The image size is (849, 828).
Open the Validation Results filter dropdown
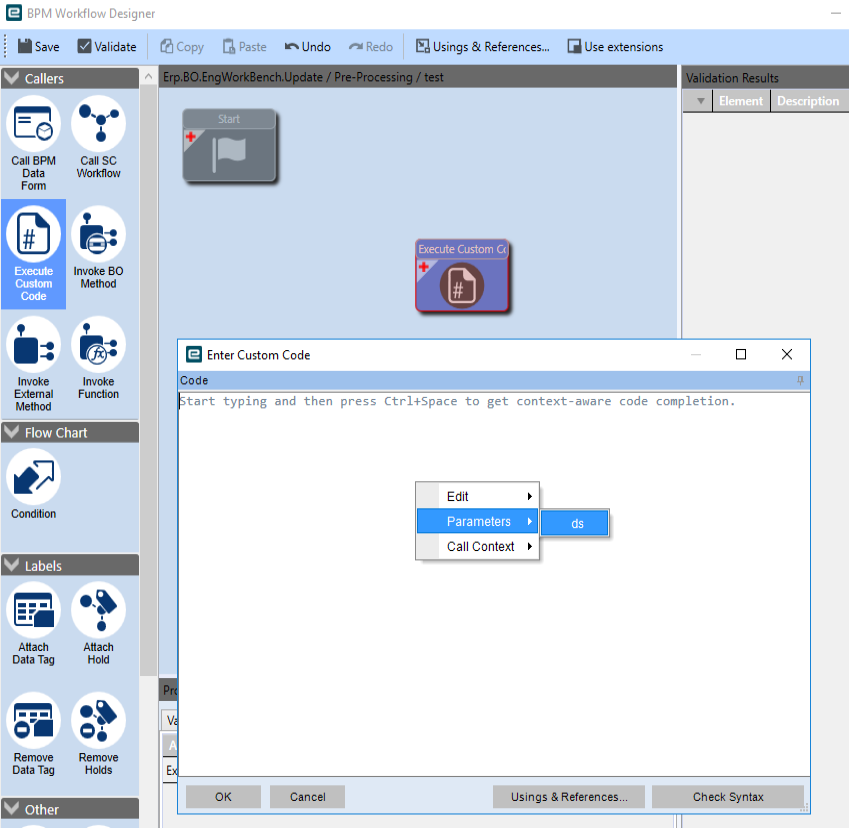700,101
